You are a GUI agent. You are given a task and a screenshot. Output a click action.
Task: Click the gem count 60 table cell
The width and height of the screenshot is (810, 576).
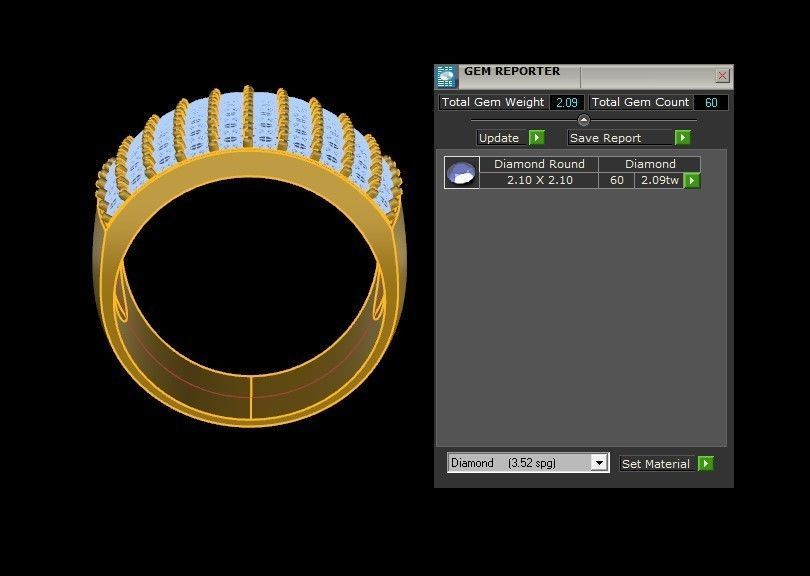point(616,180)
